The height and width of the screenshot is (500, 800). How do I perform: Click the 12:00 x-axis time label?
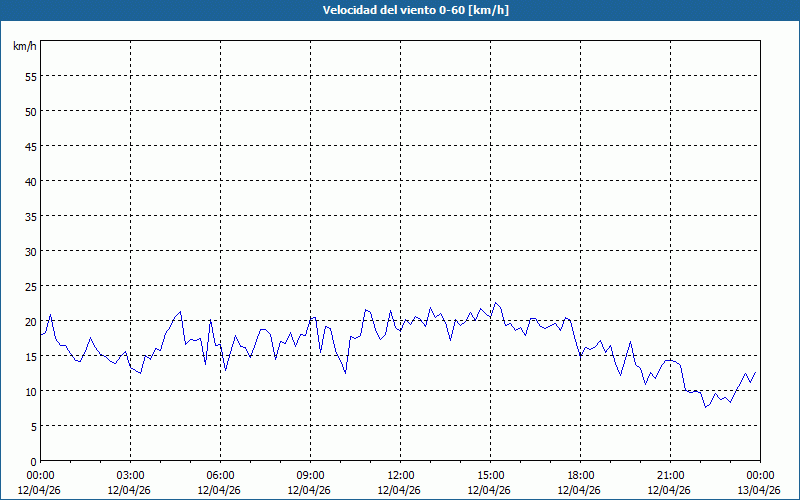400,475
